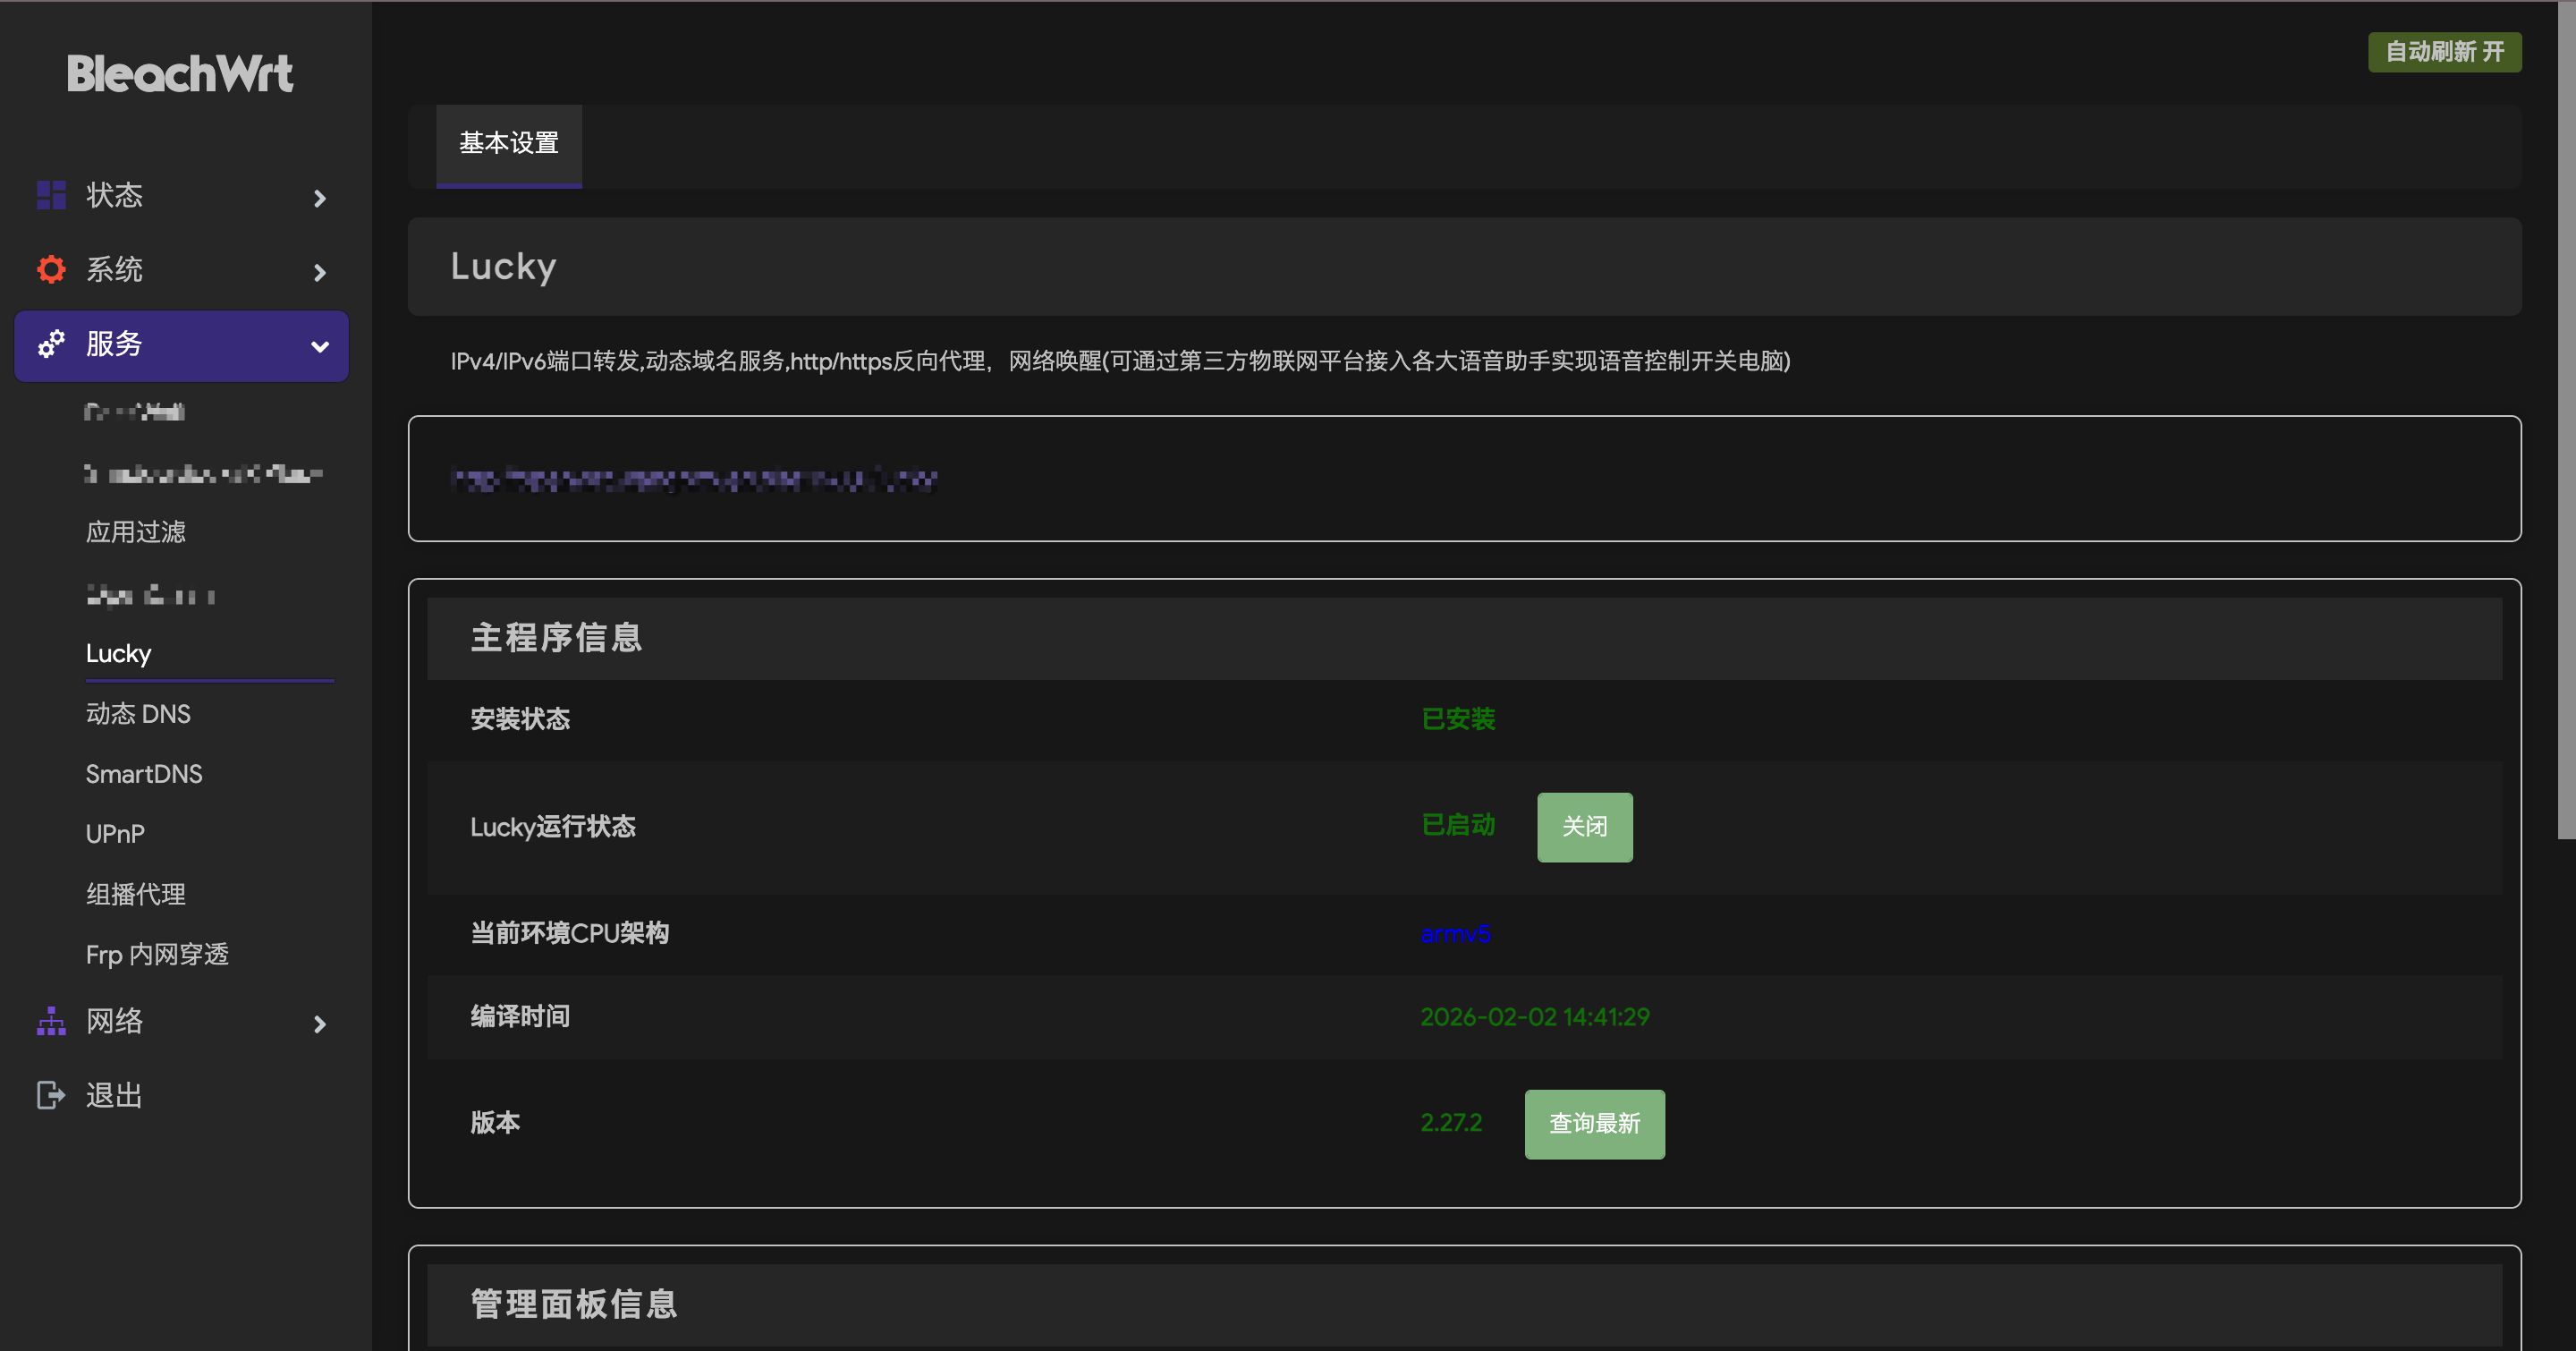Click 查询最新 to check latest version
This screenshot has height=1351, width=2576.
1594,1124
